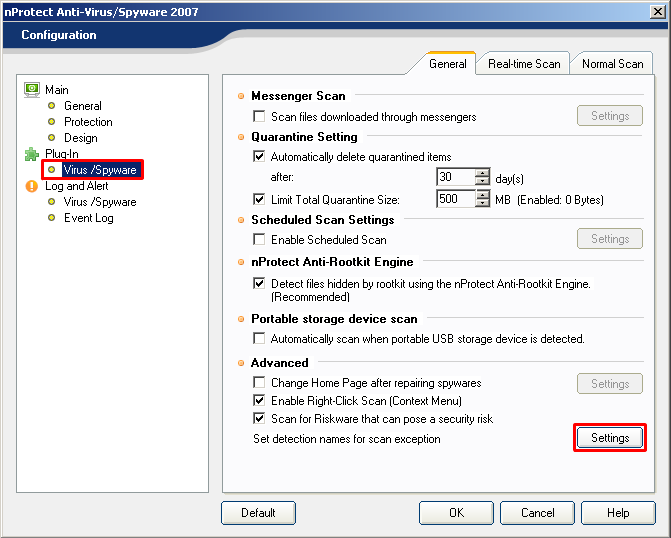This screenshot has width=671, height=538.
Task: Click the Cancel button
Action: point(537,513)
